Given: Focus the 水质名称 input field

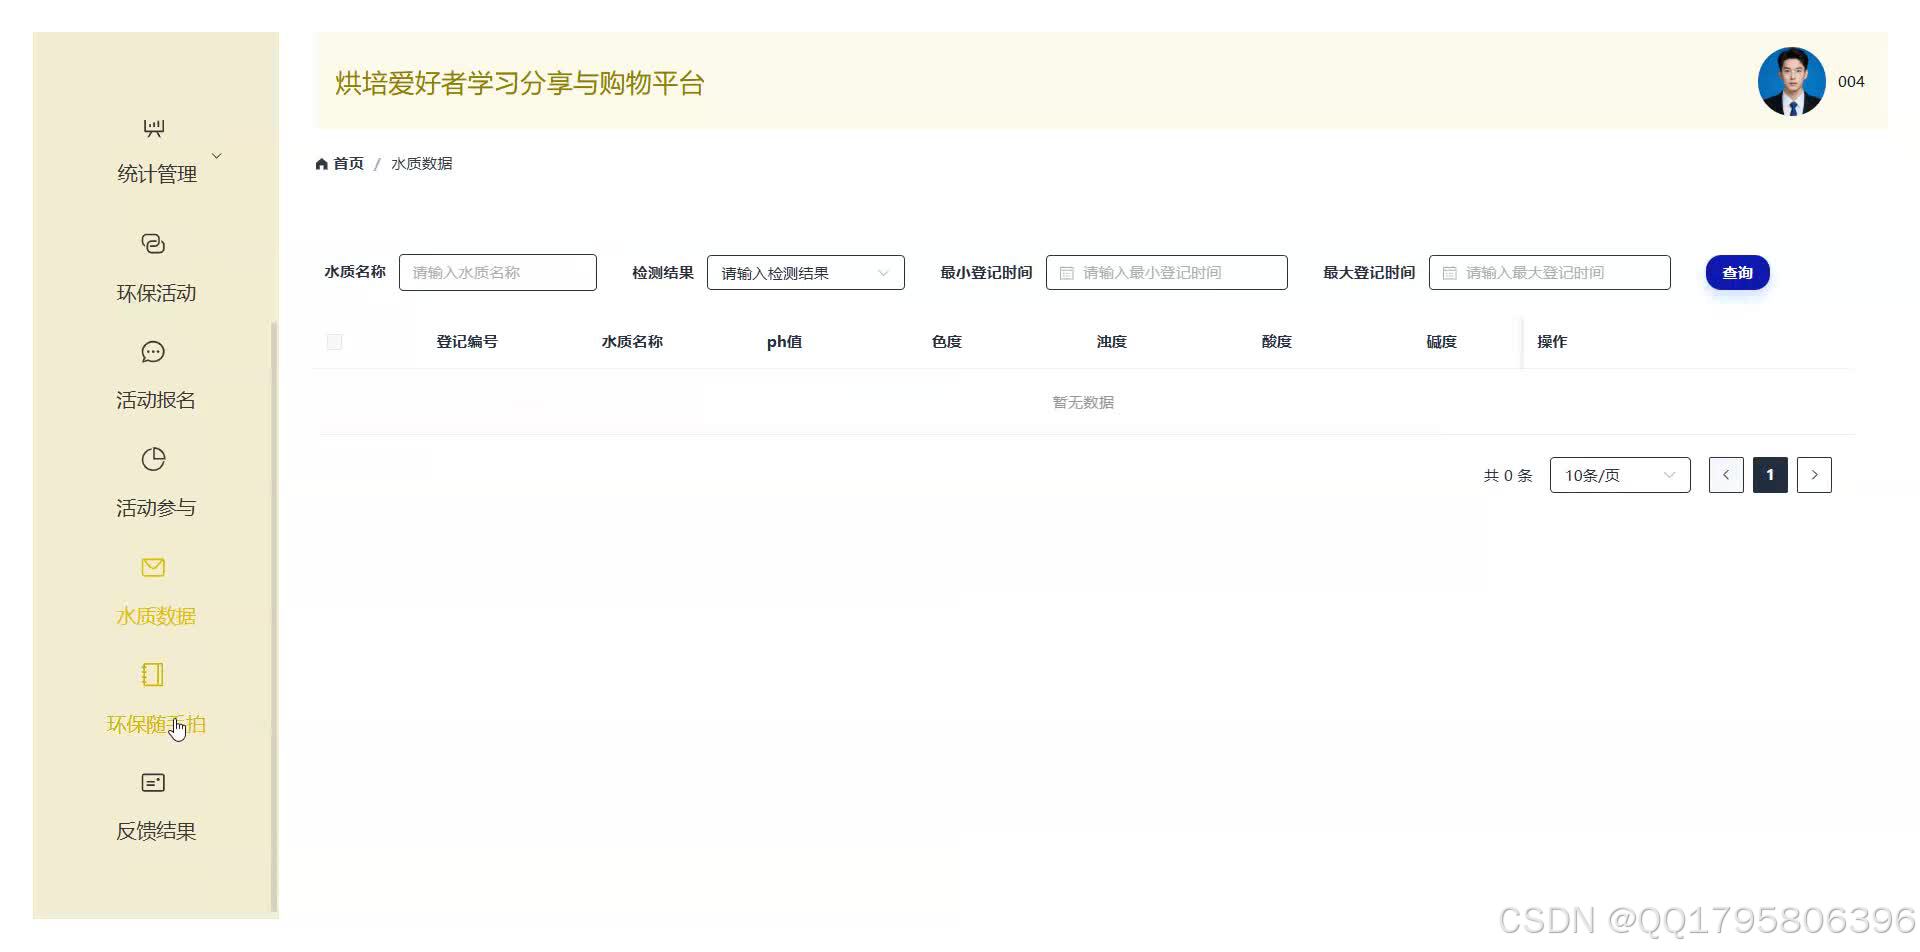Looking at the screenshot, I should (498, 273).
